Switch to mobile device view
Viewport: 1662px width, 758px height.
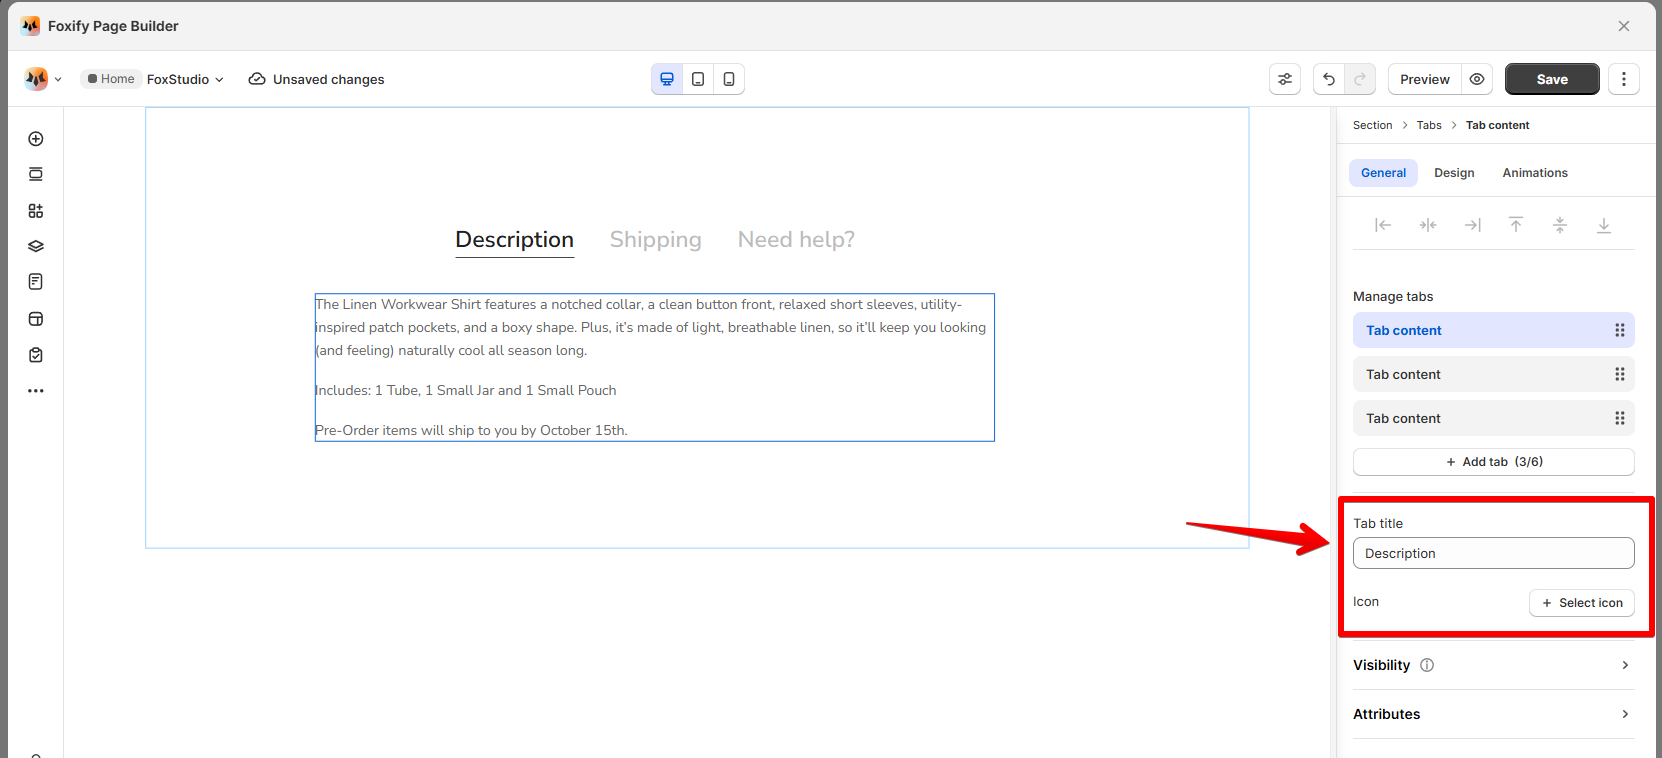pos(729,79)
